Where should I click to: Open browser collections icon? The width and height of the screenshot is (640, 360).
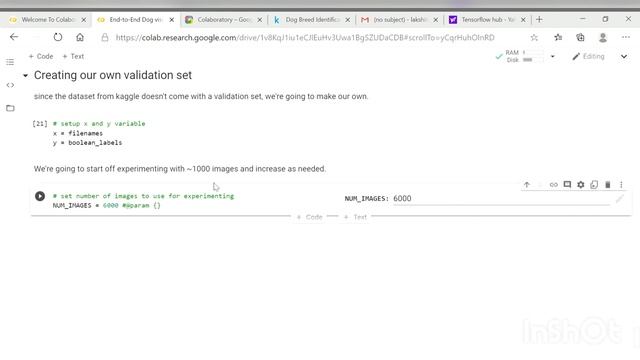[580, 38]
